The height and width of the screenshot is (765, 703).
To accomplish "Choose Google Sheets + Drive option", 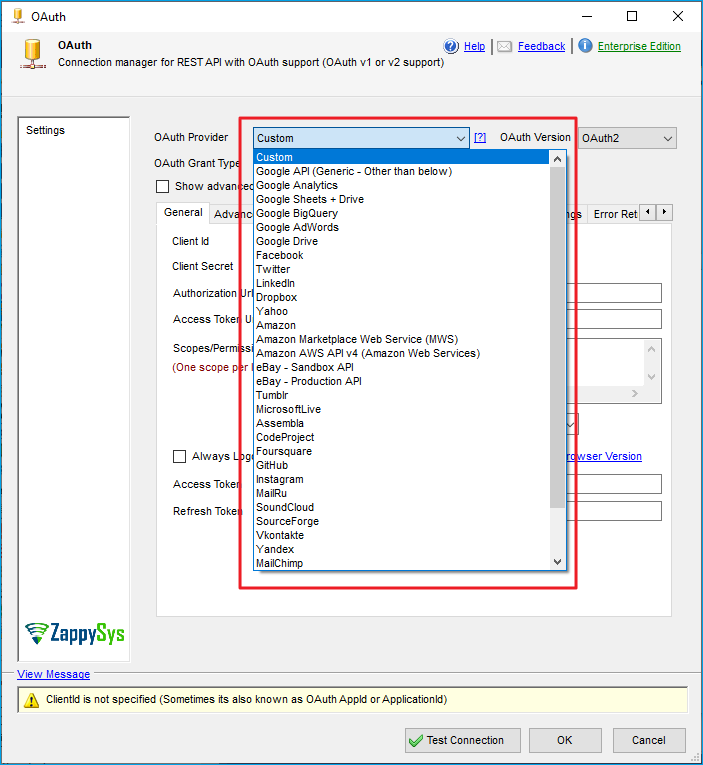I will 402,199.
